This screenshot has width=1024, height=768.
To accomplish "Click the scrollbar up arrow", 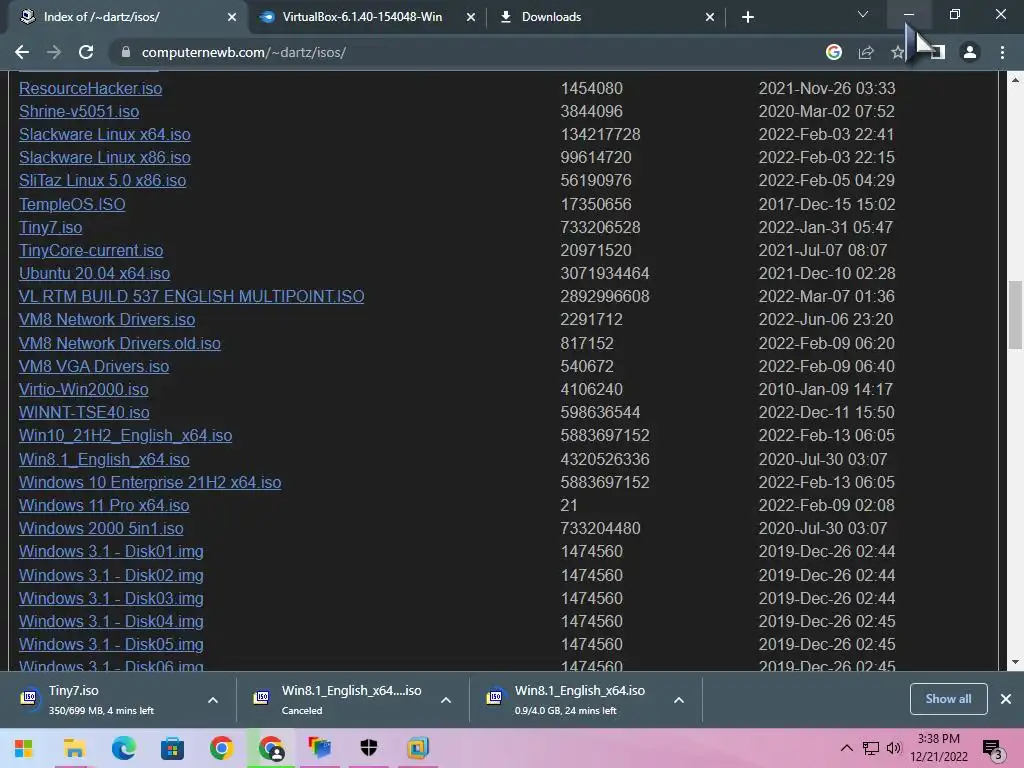I will pos(1015,80).
